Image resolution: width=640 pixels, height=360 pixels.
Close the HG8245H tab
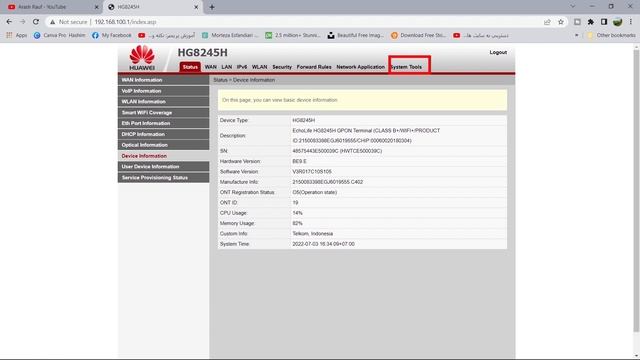click(x=196, y=7)
